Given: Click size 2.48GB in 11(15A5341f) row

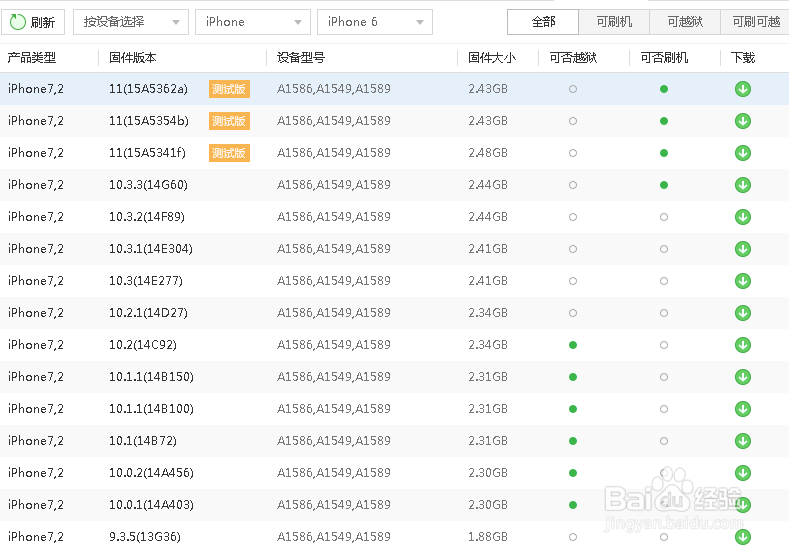Looking at the screenshot, I should [x=488, y=153].
